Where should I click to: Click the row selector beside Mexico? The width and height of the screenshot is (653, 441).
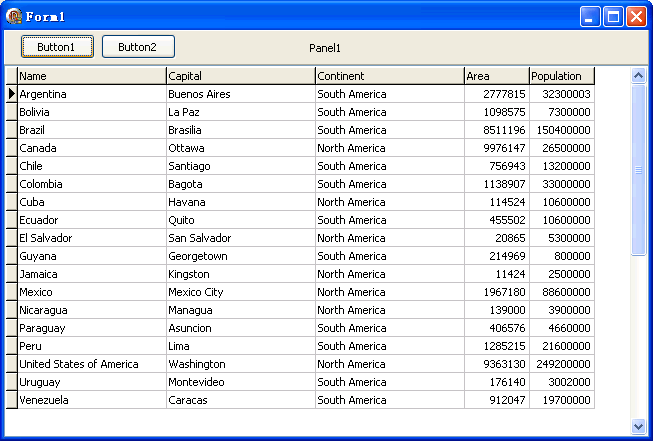click(x=12, y=292)
